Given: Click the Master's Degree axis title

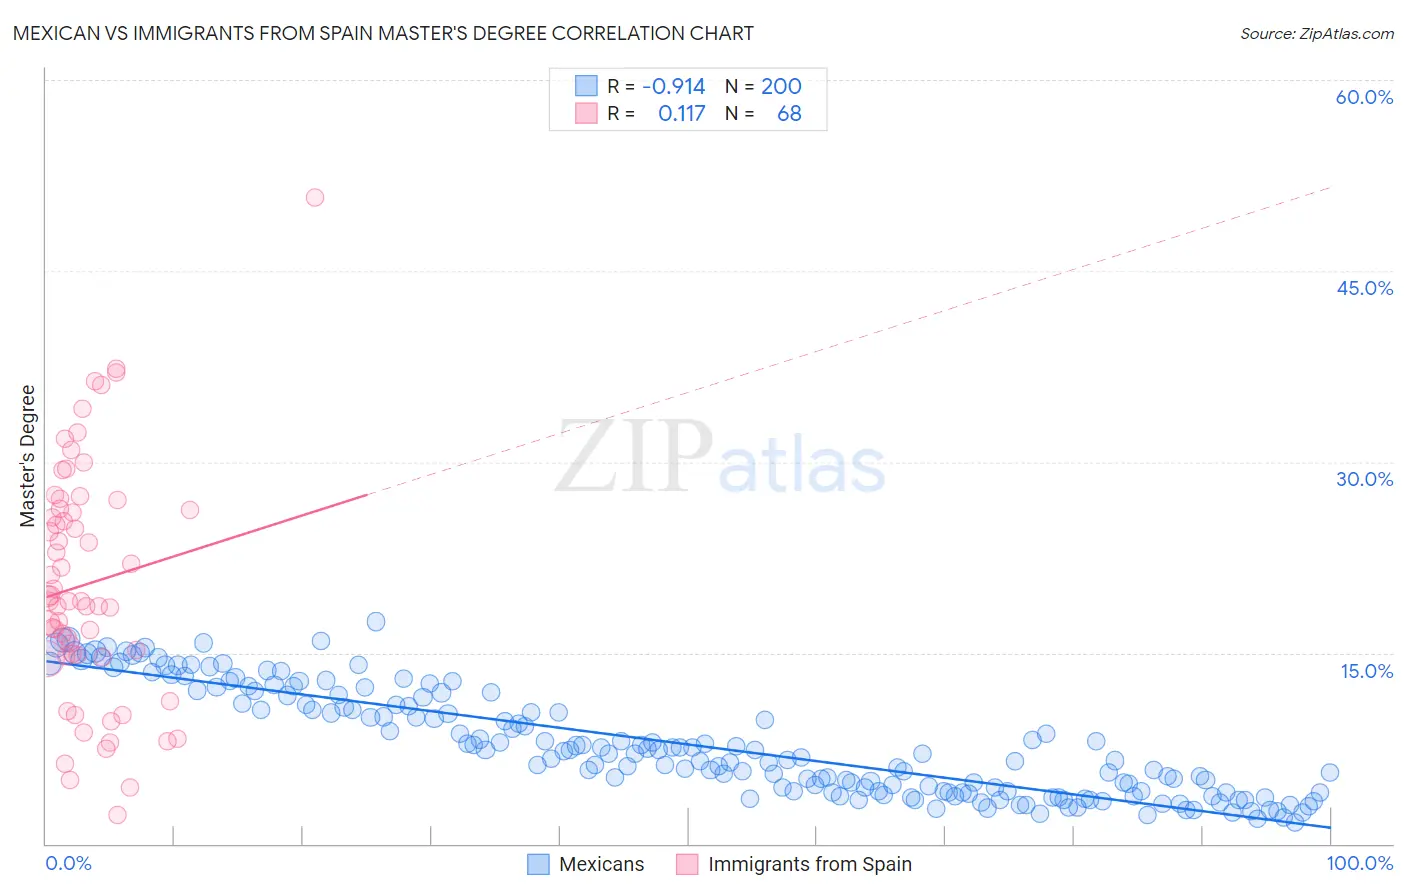Looking at the screenshot, I should click(27, 456).
